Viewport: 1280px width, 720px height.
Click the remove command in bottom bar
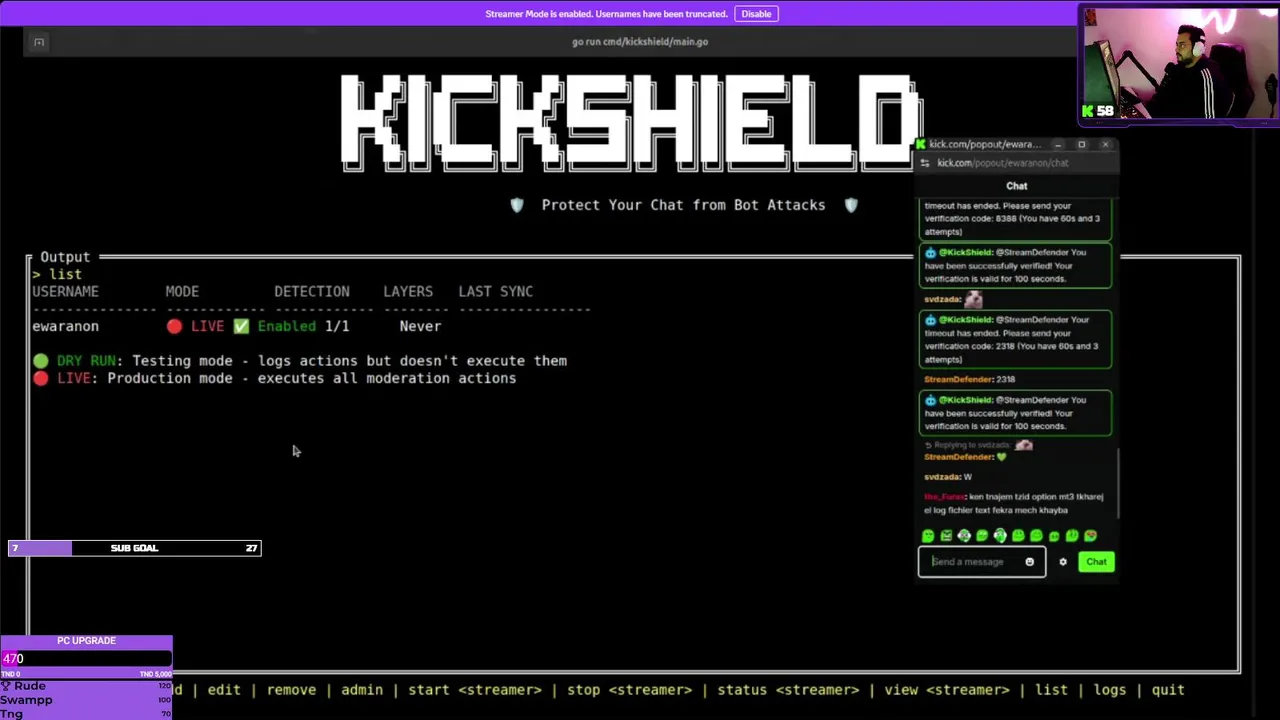(291, 690)
